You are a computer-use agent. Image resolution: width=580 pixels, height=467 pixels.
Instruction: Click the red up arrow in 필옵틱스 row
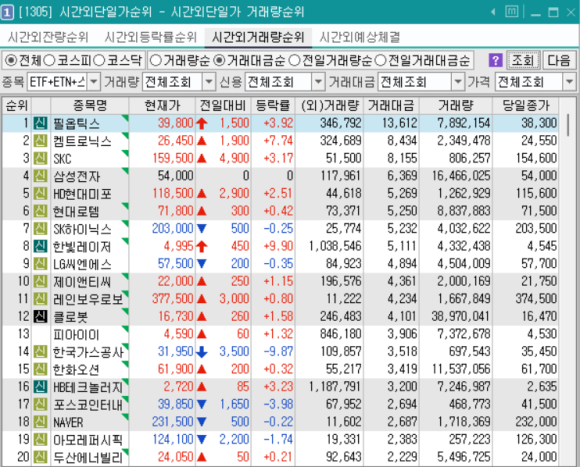click(202, 123)
